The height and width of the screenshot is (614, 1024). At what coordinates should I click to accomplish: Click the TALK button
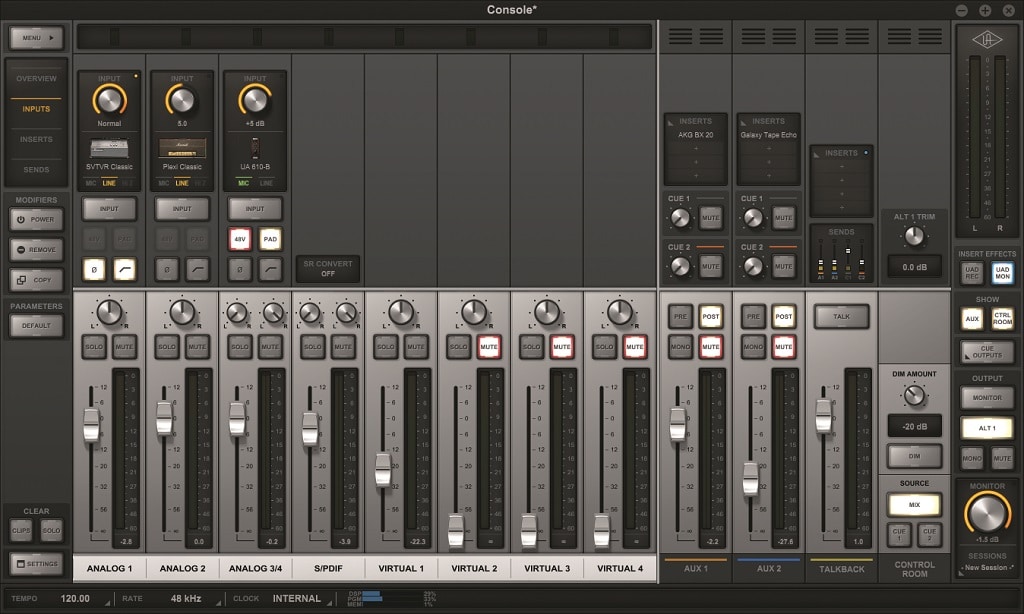pos(841,316)
